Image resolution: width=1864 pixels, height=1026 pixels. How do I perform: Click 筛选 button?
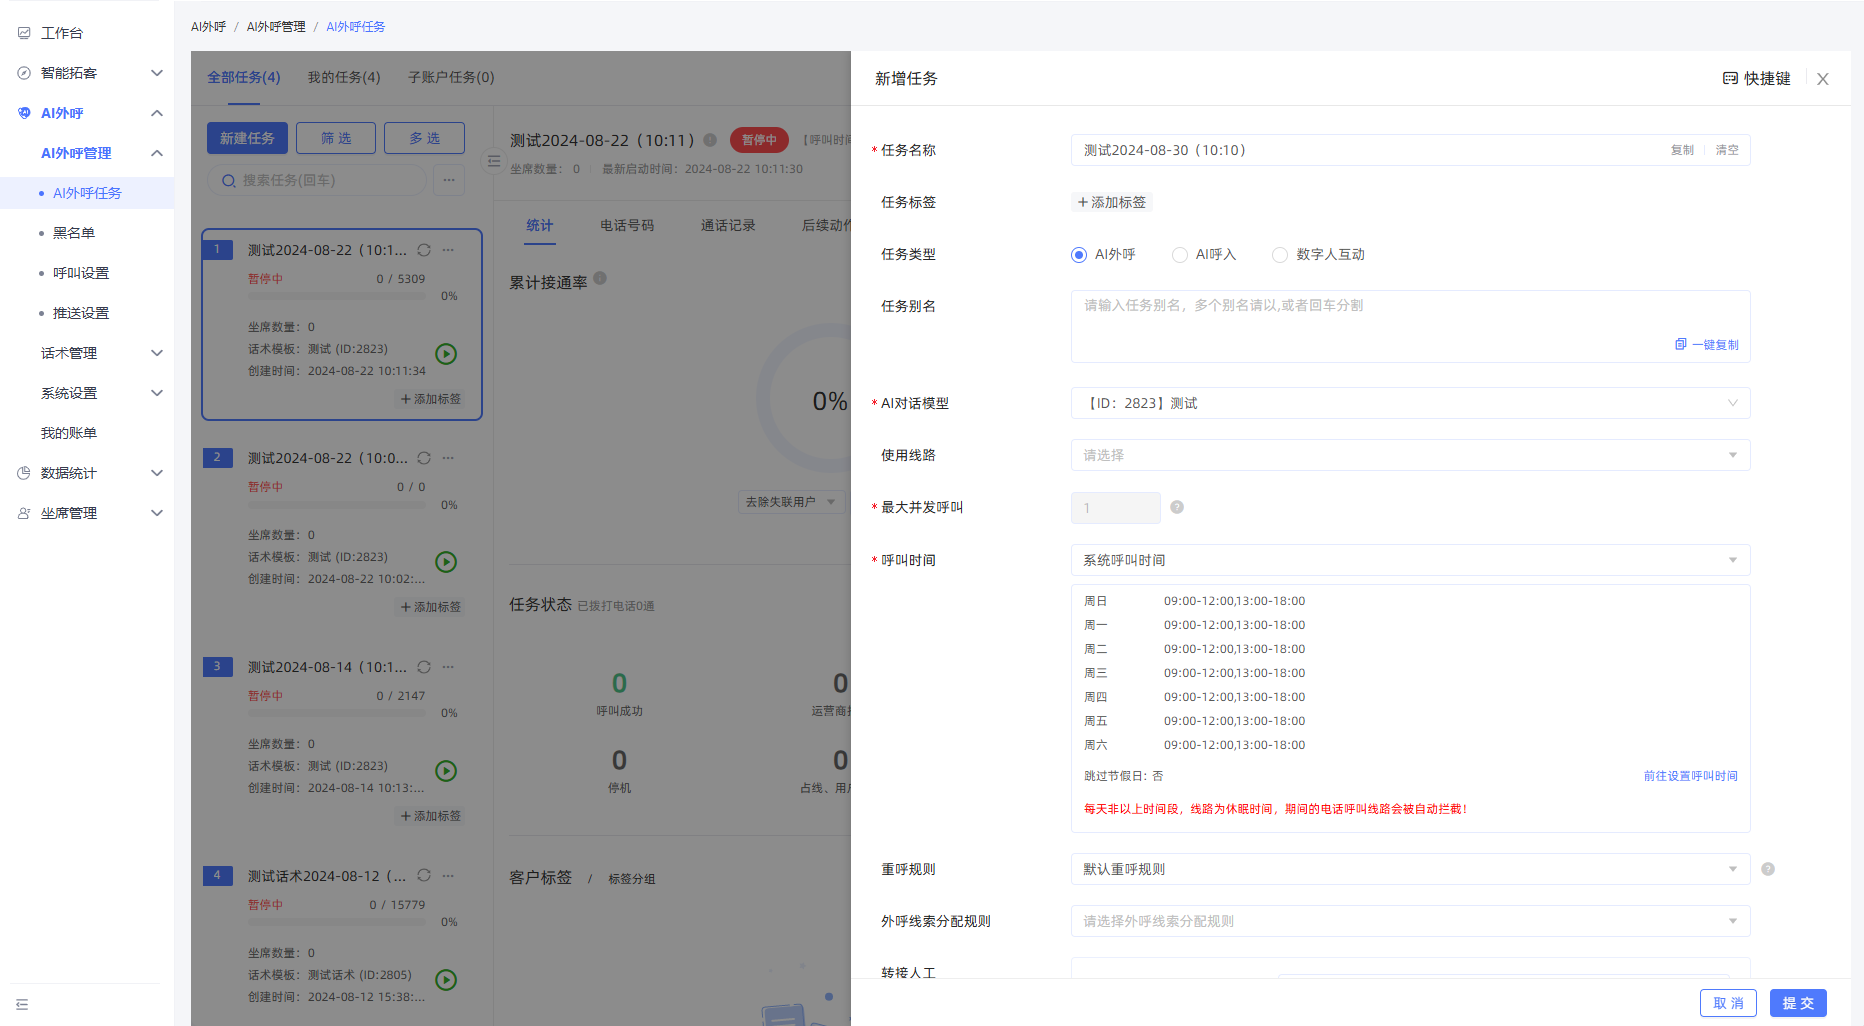pyautogui.click(x=336, y=138)
